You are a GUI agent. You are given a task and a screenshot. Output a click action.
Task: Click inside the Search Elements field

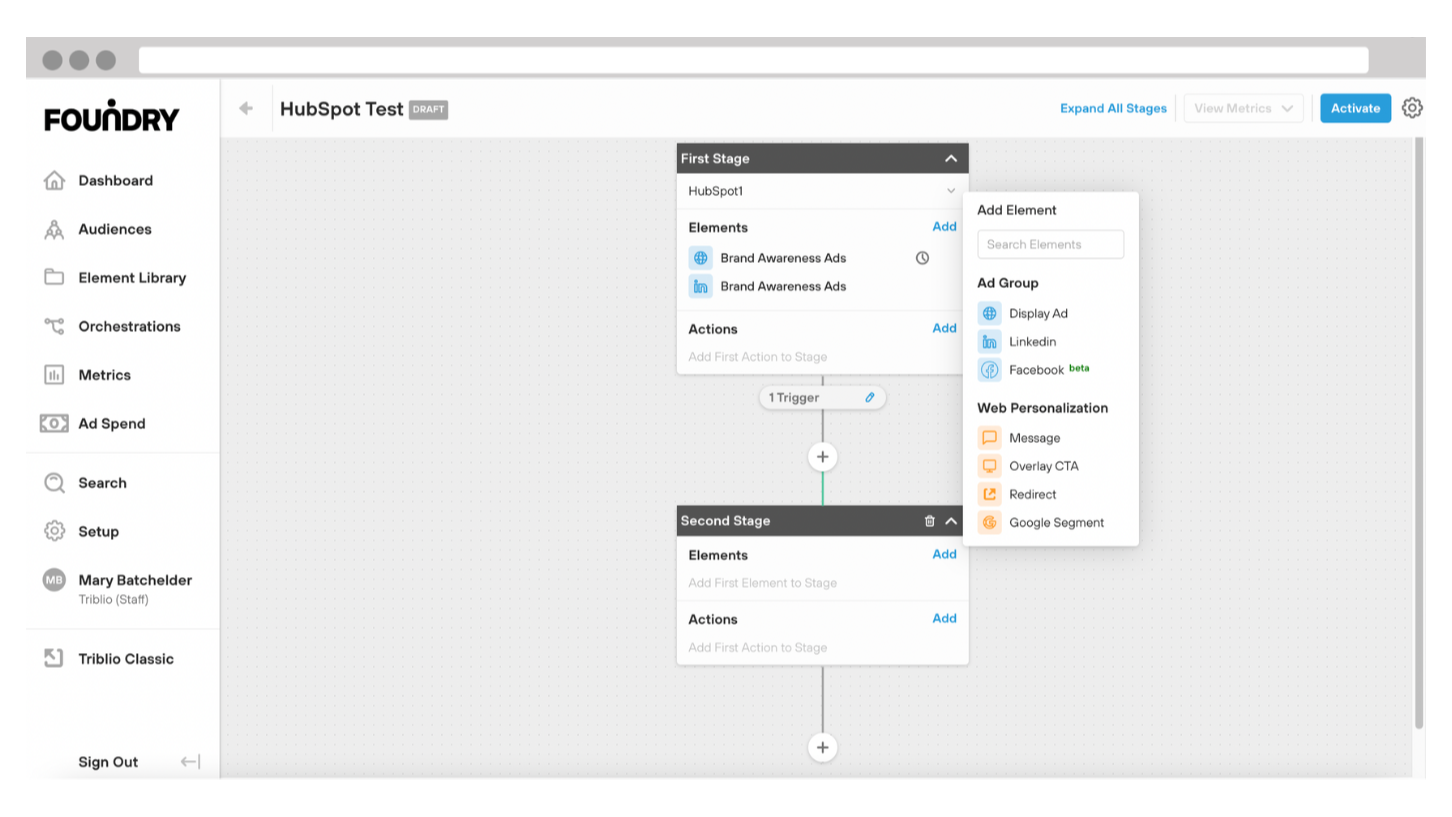pyautogui.click(x=1050, y=243)
